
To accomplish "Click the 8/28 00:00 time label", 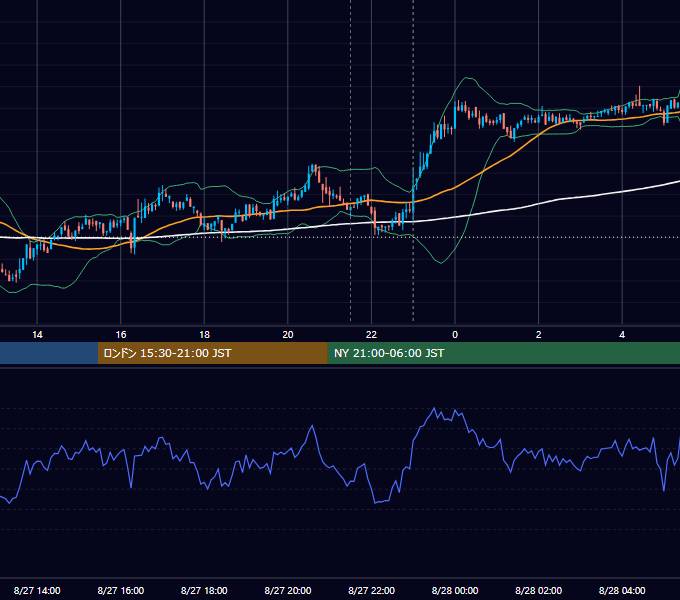I will pyautogui.click(x=455, y=590).
